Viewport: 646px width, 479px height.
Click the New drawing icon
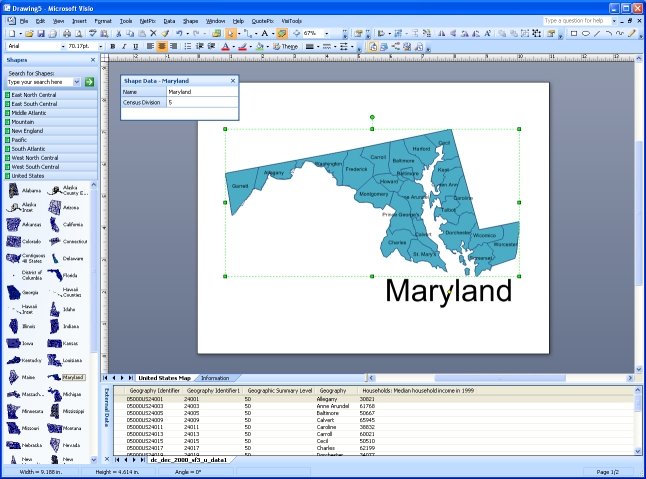click(12, 34)
